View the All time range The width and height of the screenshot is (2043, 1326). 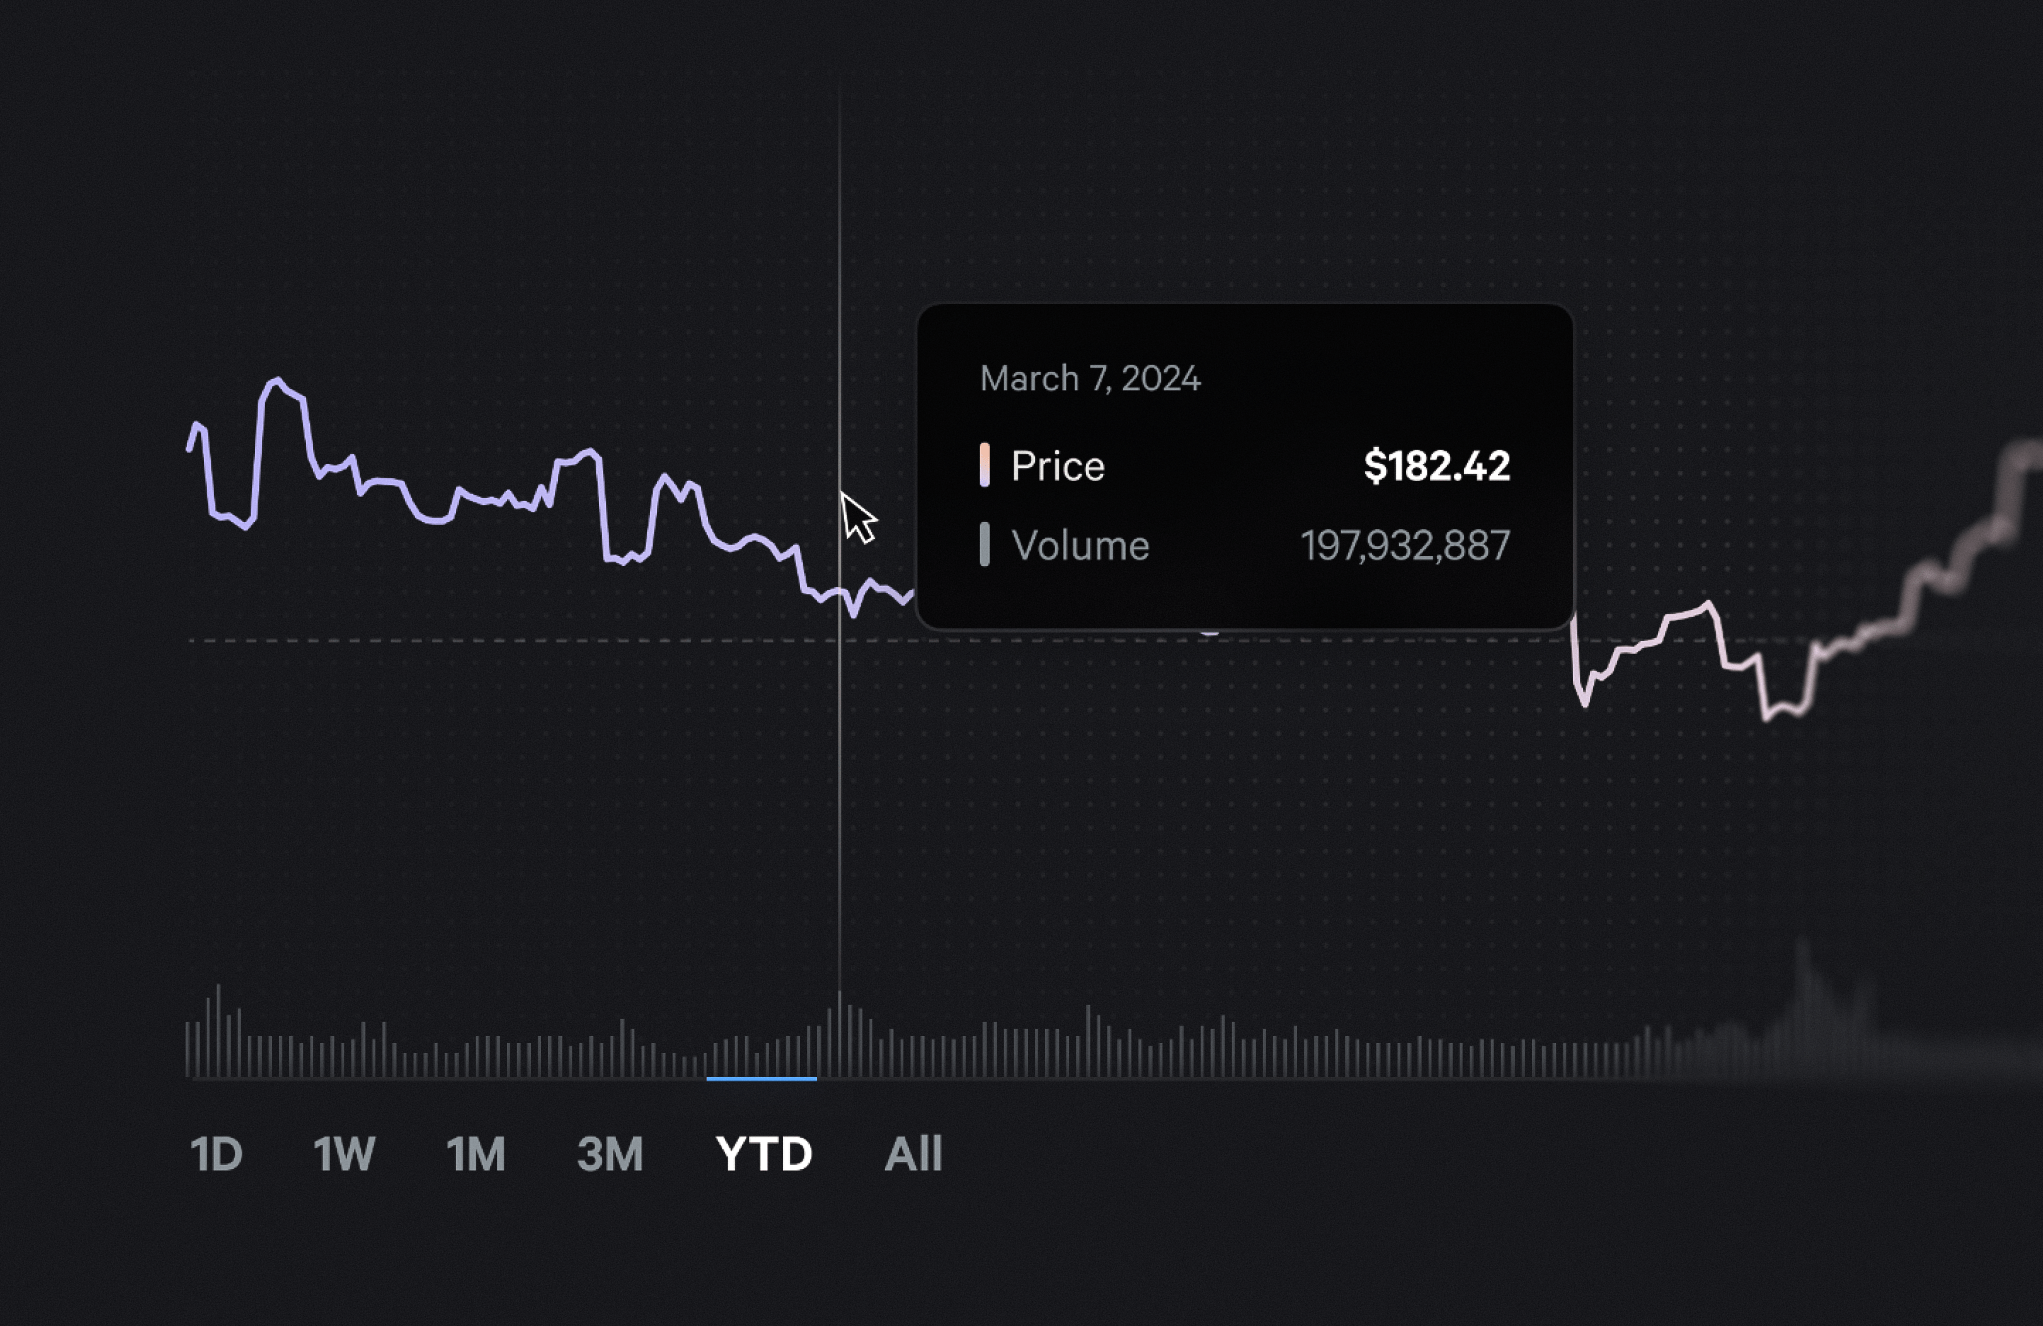click(913, 1154)
